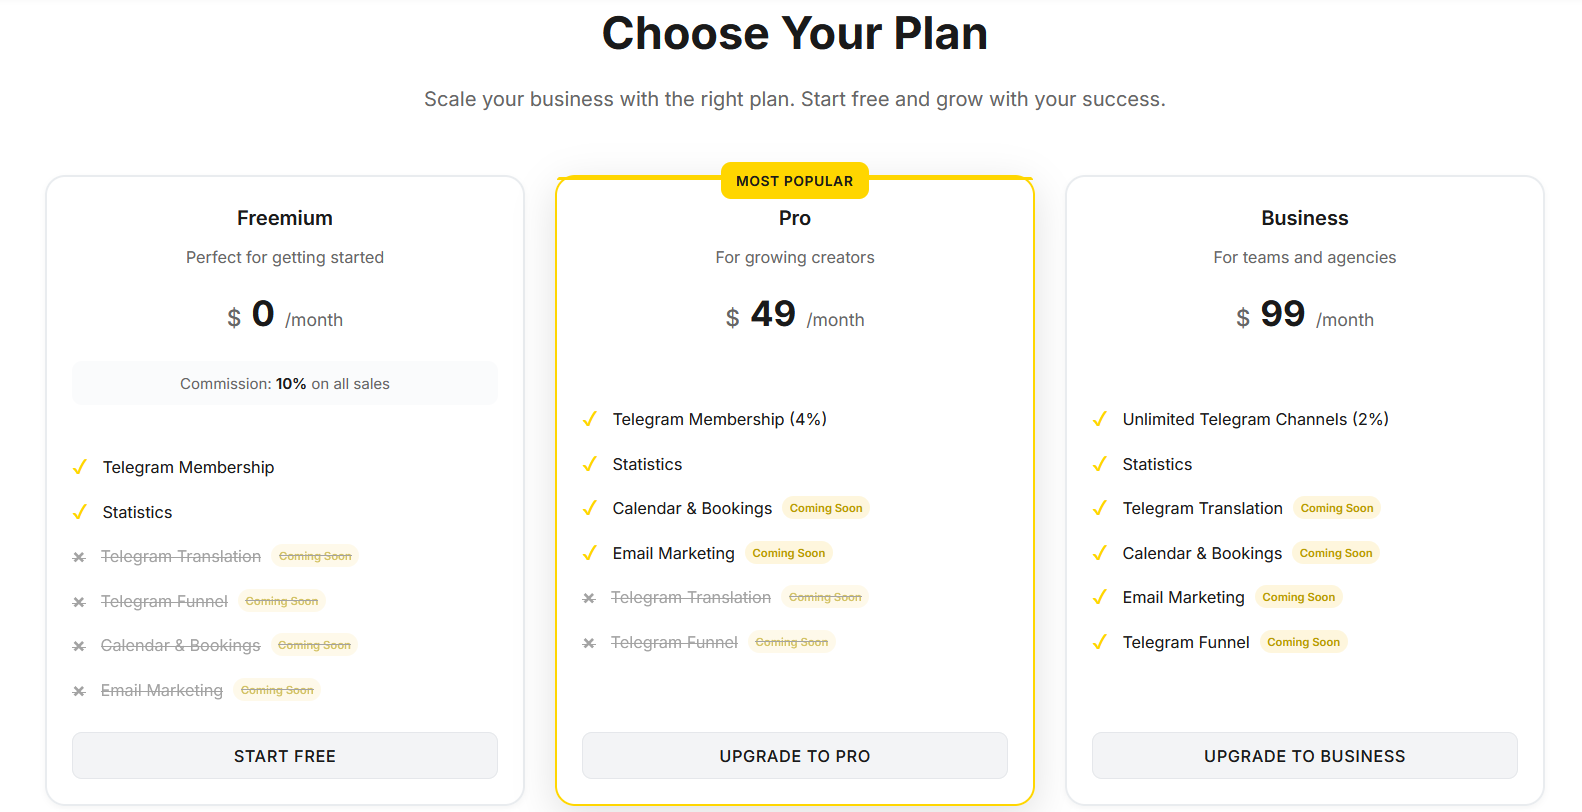Click the X icon beside Telegram Translation in Freemium
Image resolution: width=1582 pixels, height=812 pixels.
click(x=80, y=556)
